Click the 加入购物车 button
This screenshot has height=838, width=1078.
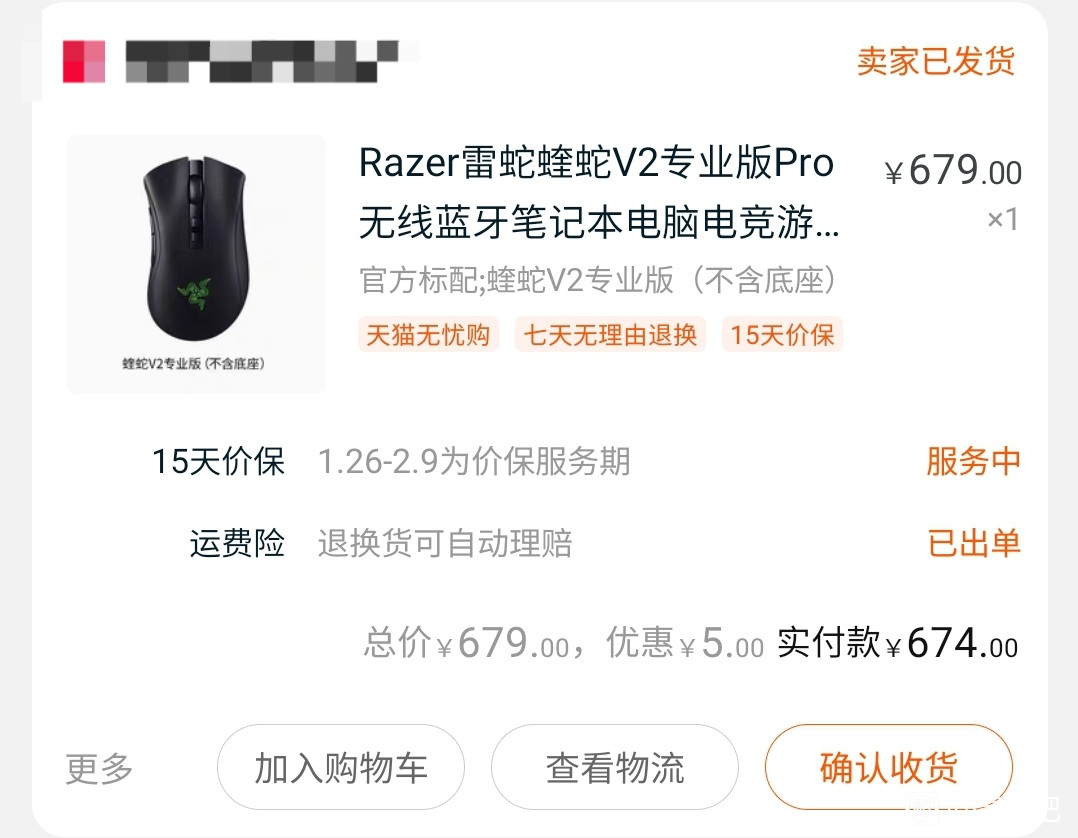coord(341,767)
